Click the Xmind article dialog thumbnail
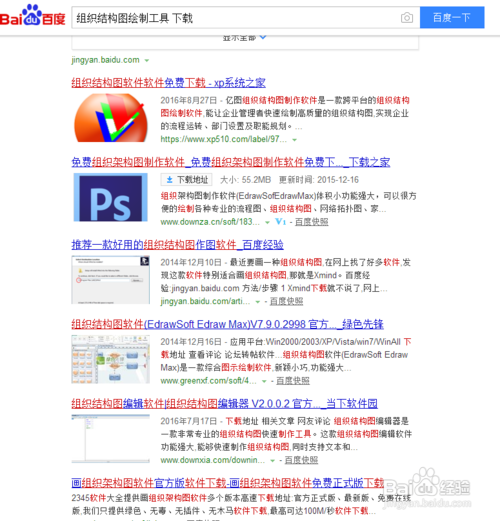The height and width of the screenshot is (521, 500). (x=111, y=280)
